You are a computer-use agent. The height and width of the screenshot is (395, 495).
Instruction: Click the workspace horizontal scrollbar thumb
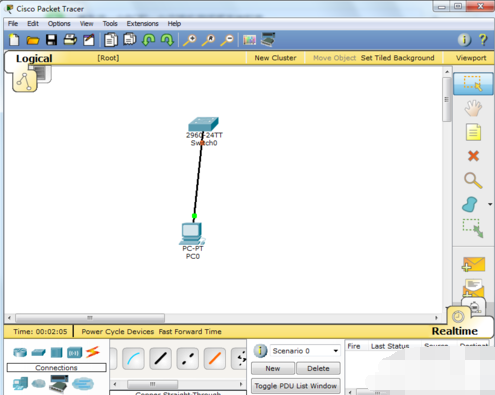(90, 318)
